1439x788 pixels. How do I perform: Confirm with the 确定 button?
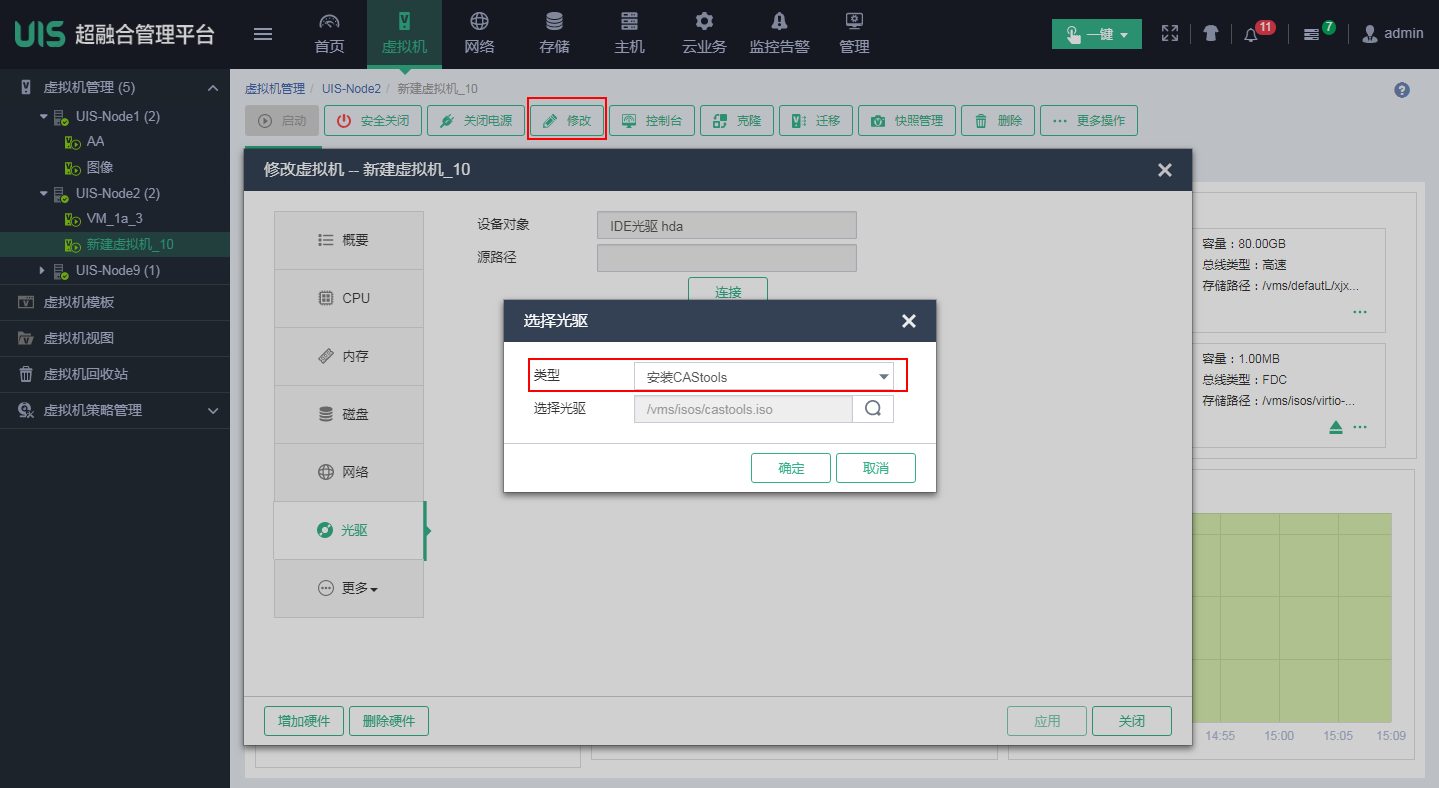[x=790, y=467]
